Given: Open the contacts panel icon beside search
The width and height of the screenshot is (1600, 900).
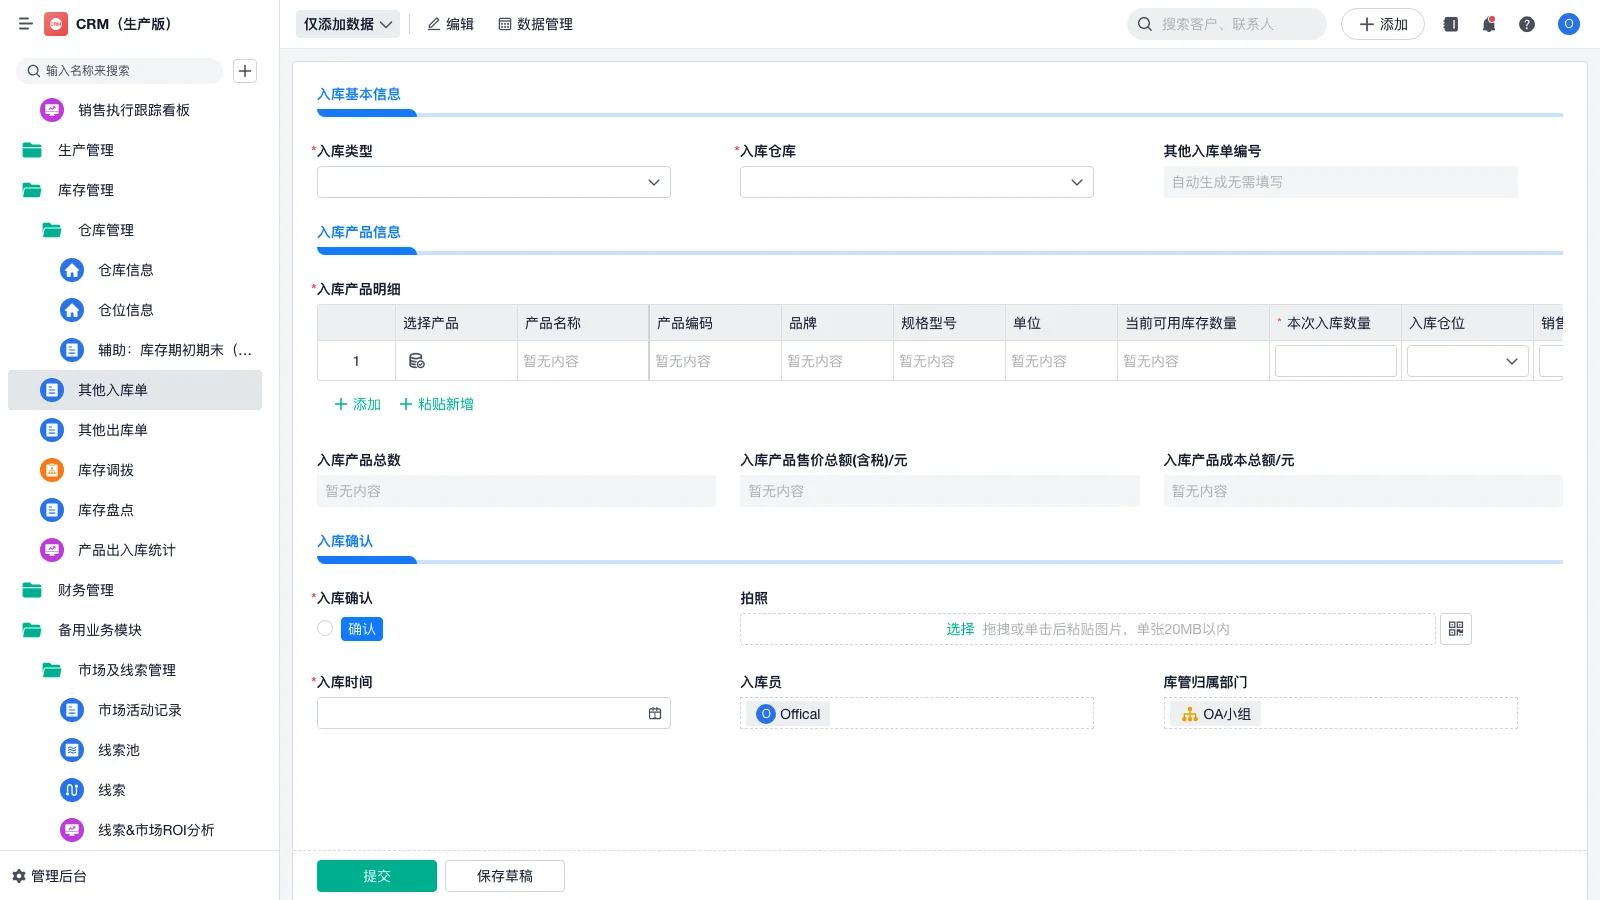Looking at the screenshot, I should point(1450,24).
